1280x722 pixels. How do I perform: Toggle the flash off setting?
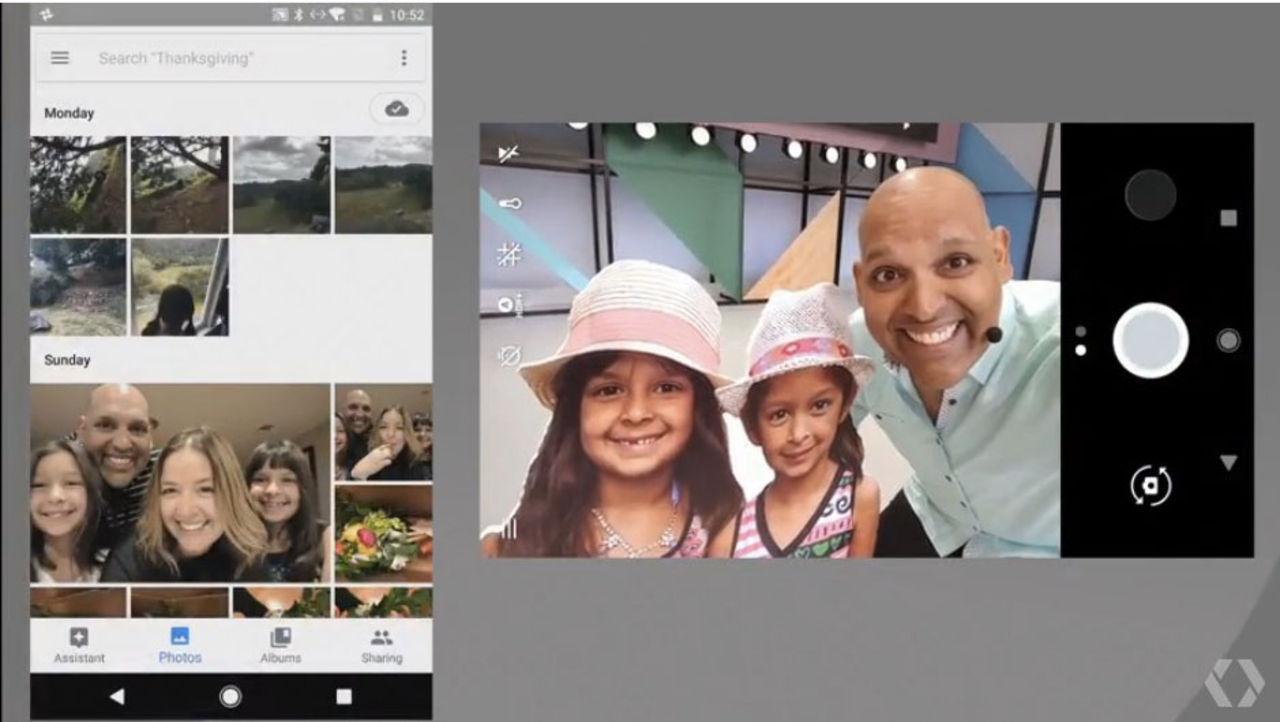[509, 150]
